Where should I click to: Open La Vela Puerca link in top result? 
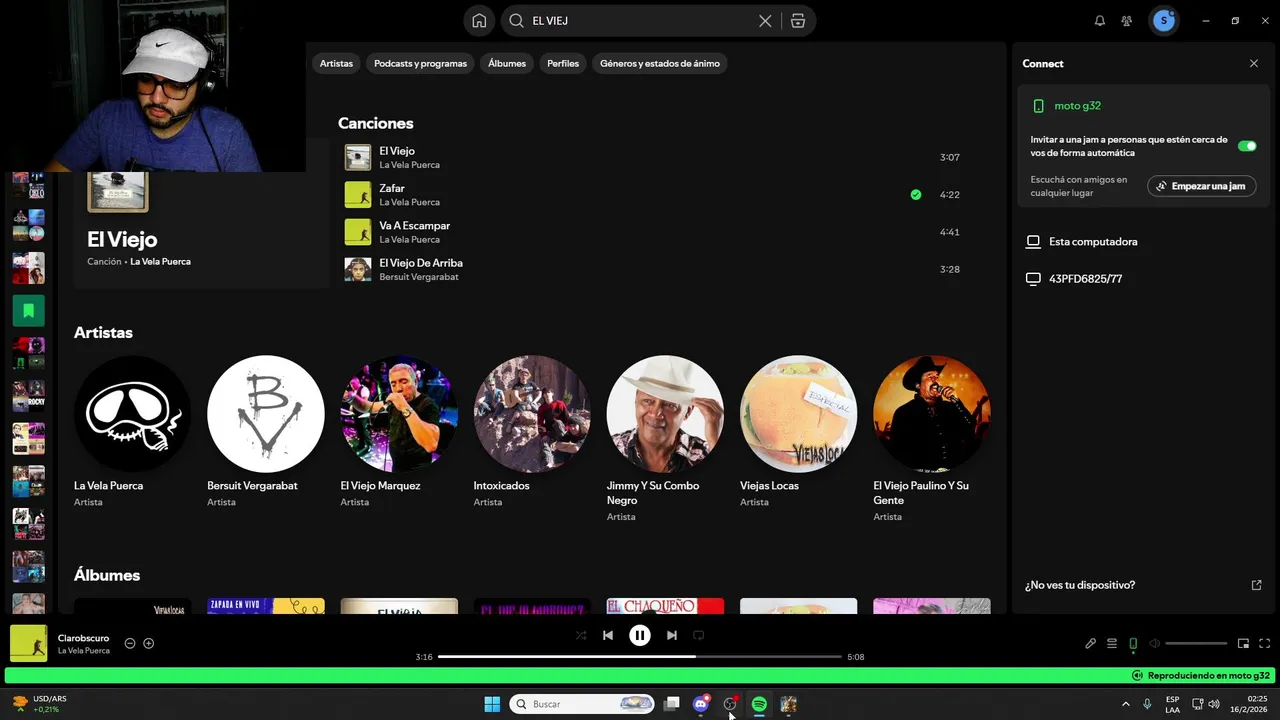[x=160, y=262]
